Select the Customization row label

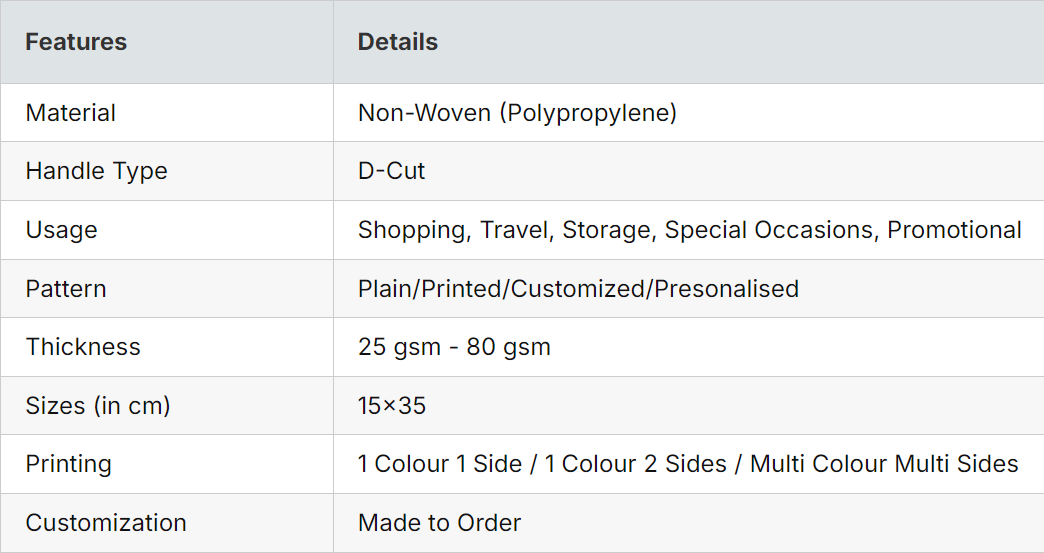click(x=106, y=522)
